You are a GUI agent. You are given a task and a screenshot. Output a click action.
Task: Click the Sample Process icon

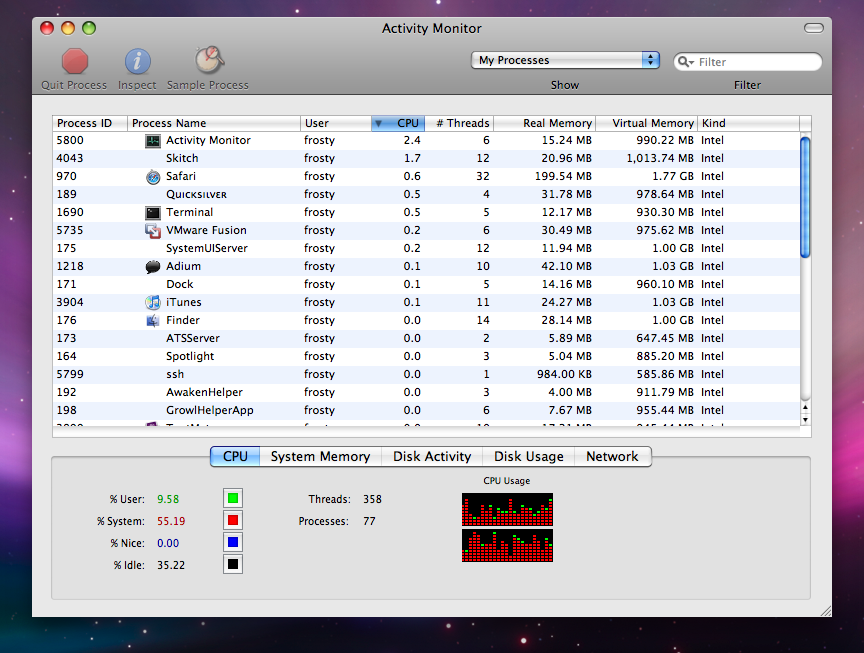(x=208, y=61)
